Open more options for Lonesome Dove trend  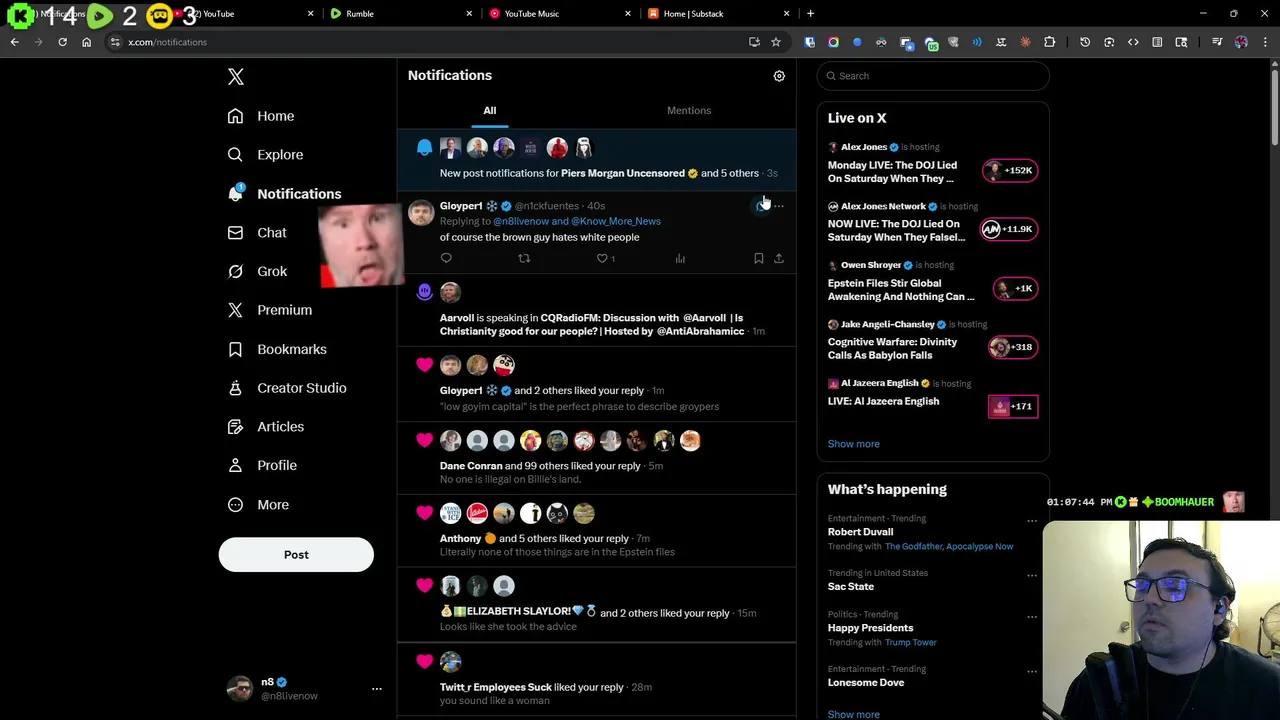1032,671
